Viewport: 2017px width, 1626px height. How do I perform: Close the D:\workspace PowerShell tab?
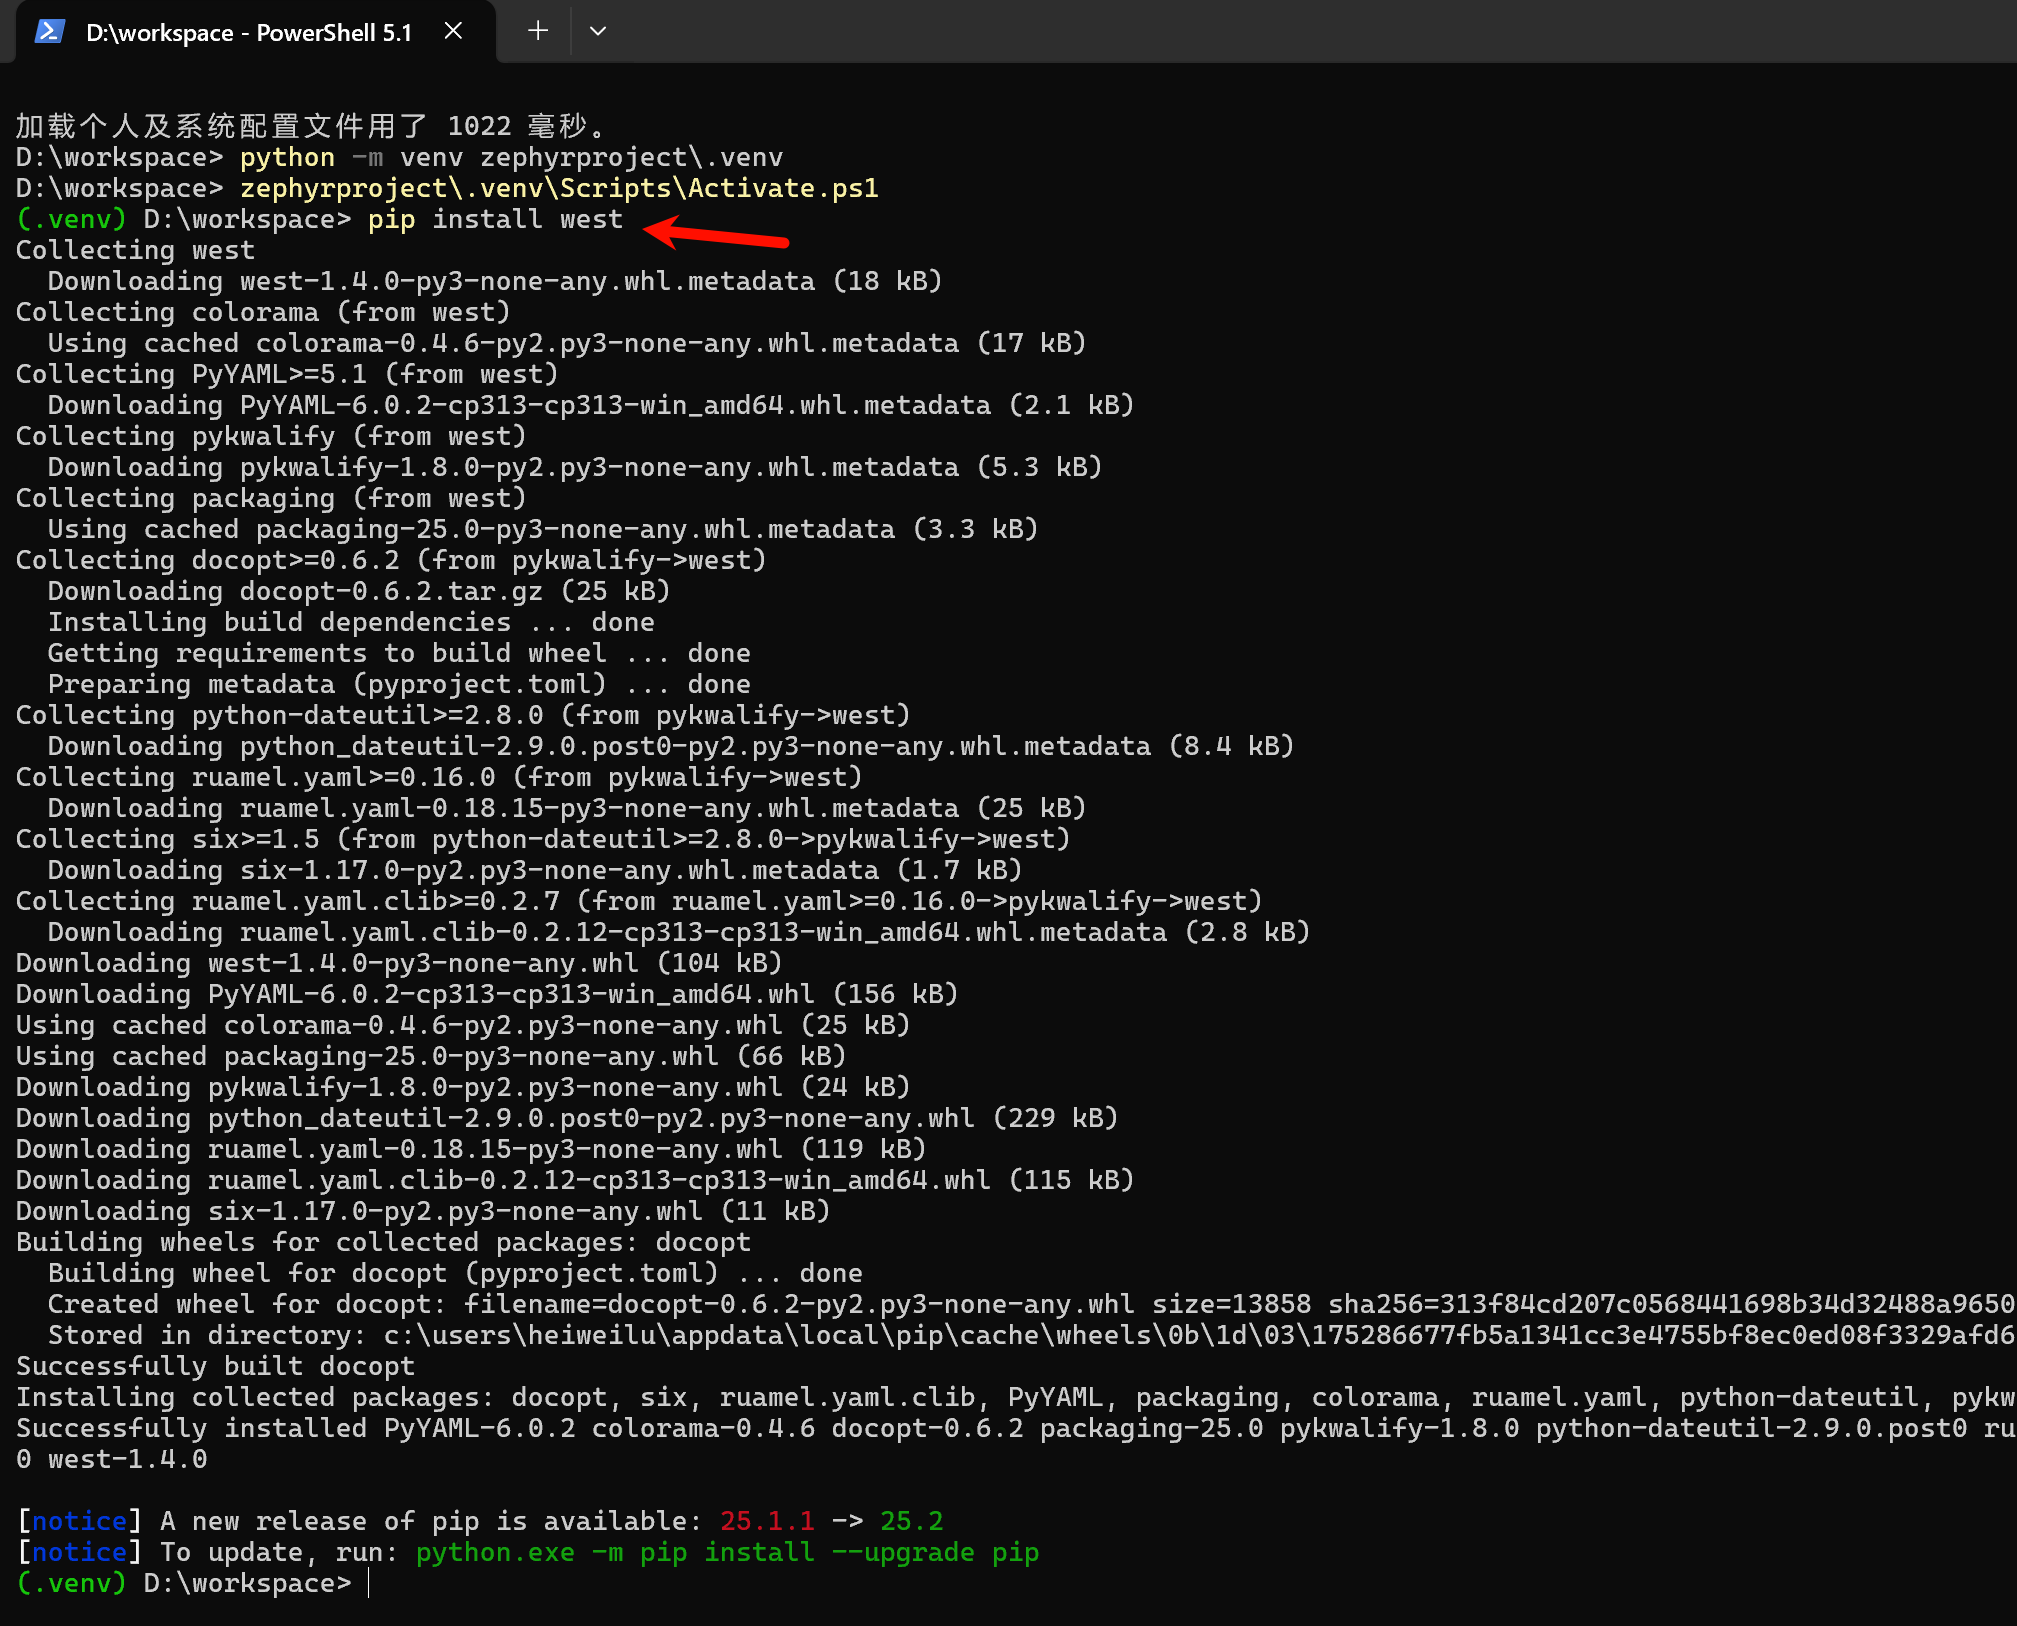[453, 31]
